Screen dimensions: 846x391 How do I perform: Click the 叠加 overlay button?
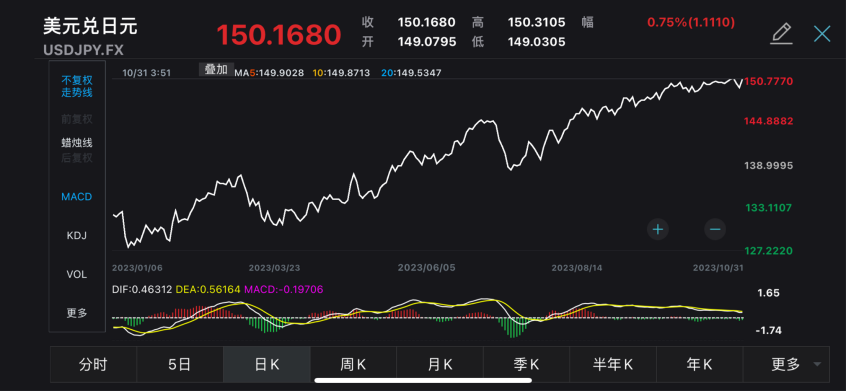(216, 70)
